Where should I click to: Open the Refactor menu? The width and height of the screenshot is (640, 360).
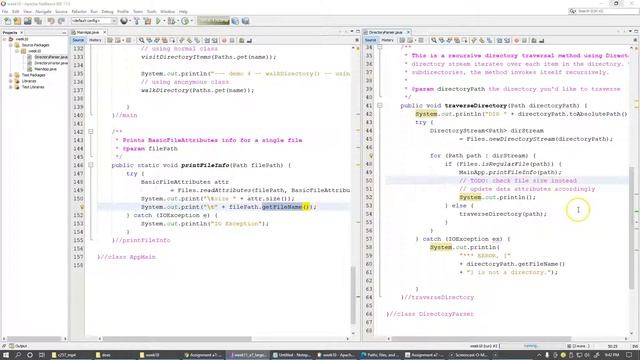pos(79,11)
